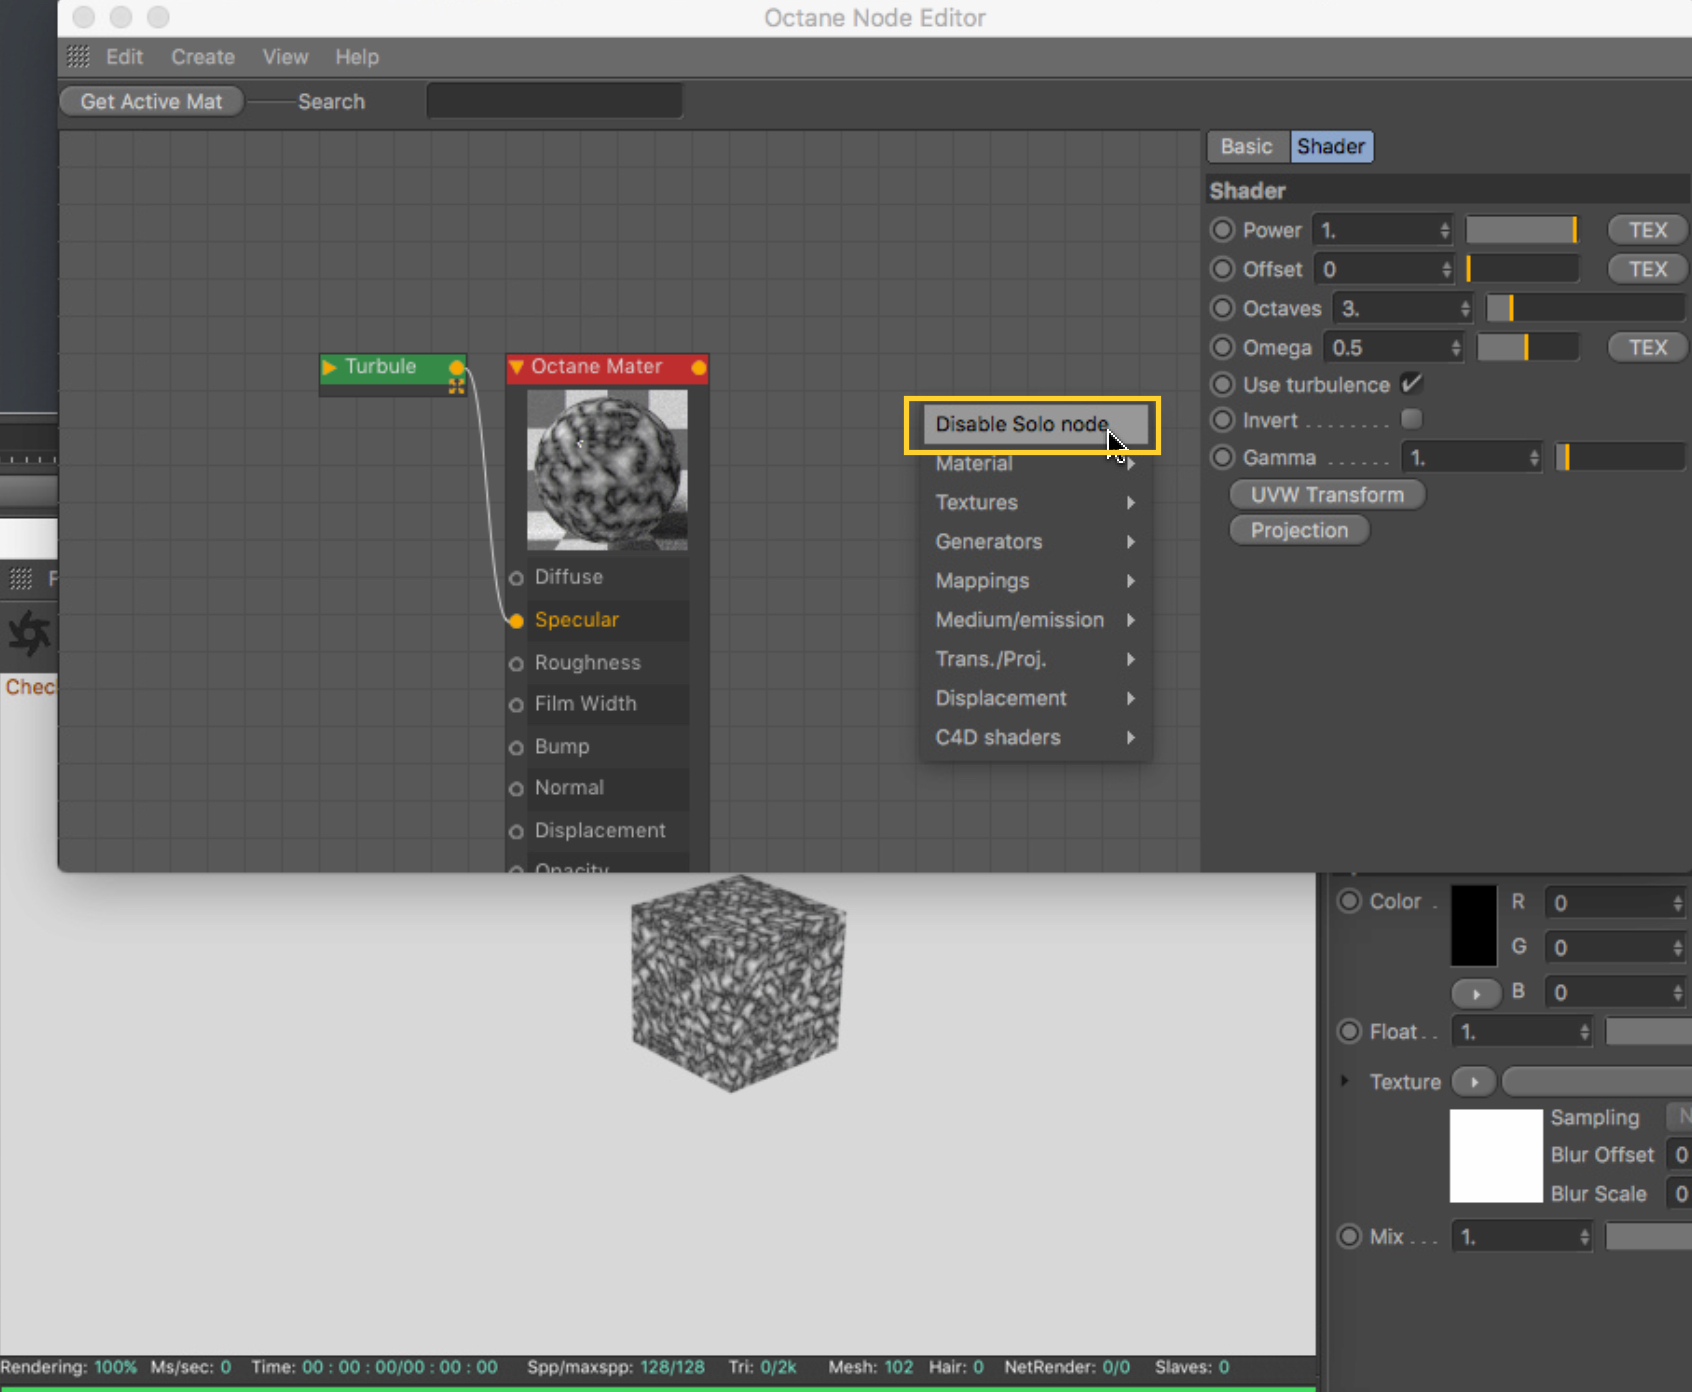Click the TEX button for Omega

pyautogui.click(x=1648, y=347)
